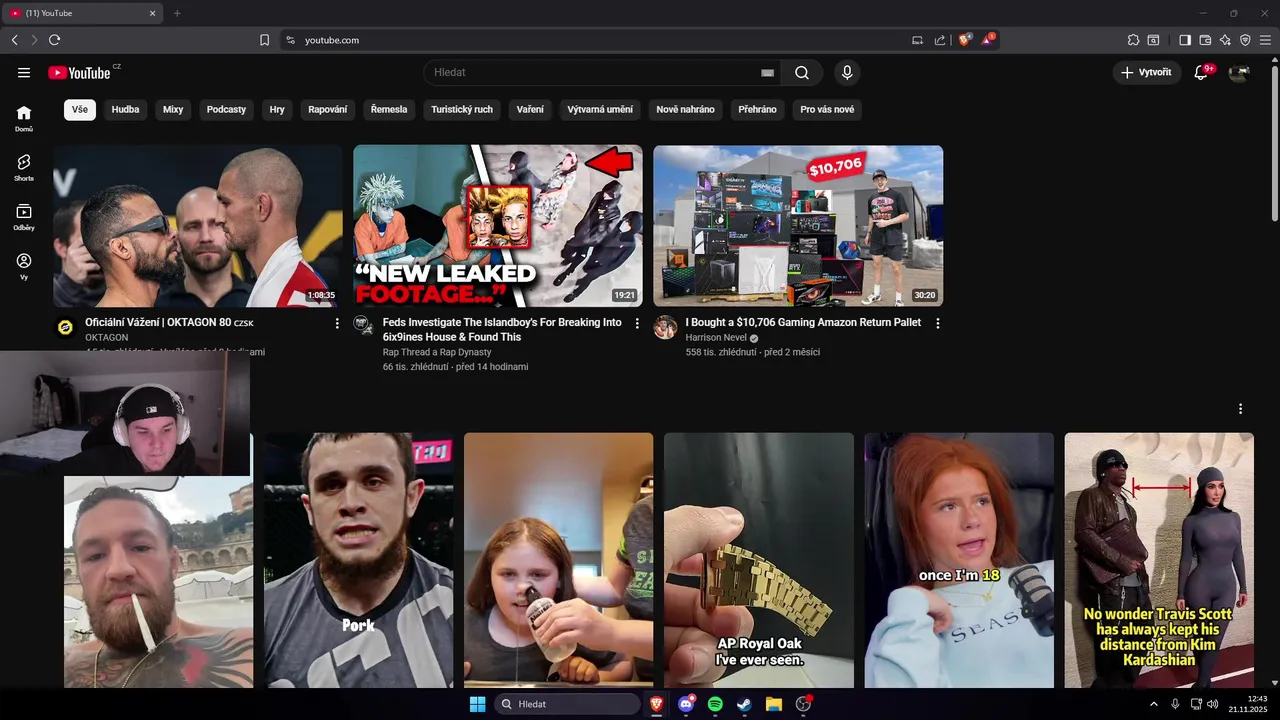Open the Vy sidebar section
Image resolution: width=1280 pixels, height=720 pixels.
pos(24,266)
